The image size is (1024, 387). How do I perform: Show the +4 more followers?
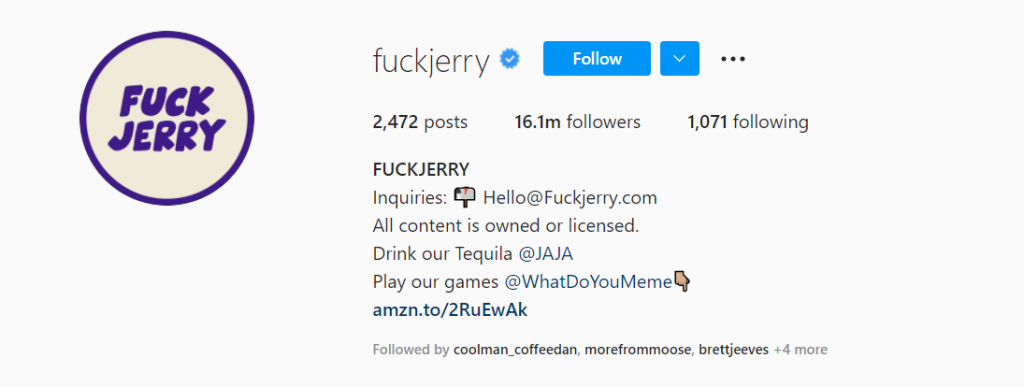800,349
